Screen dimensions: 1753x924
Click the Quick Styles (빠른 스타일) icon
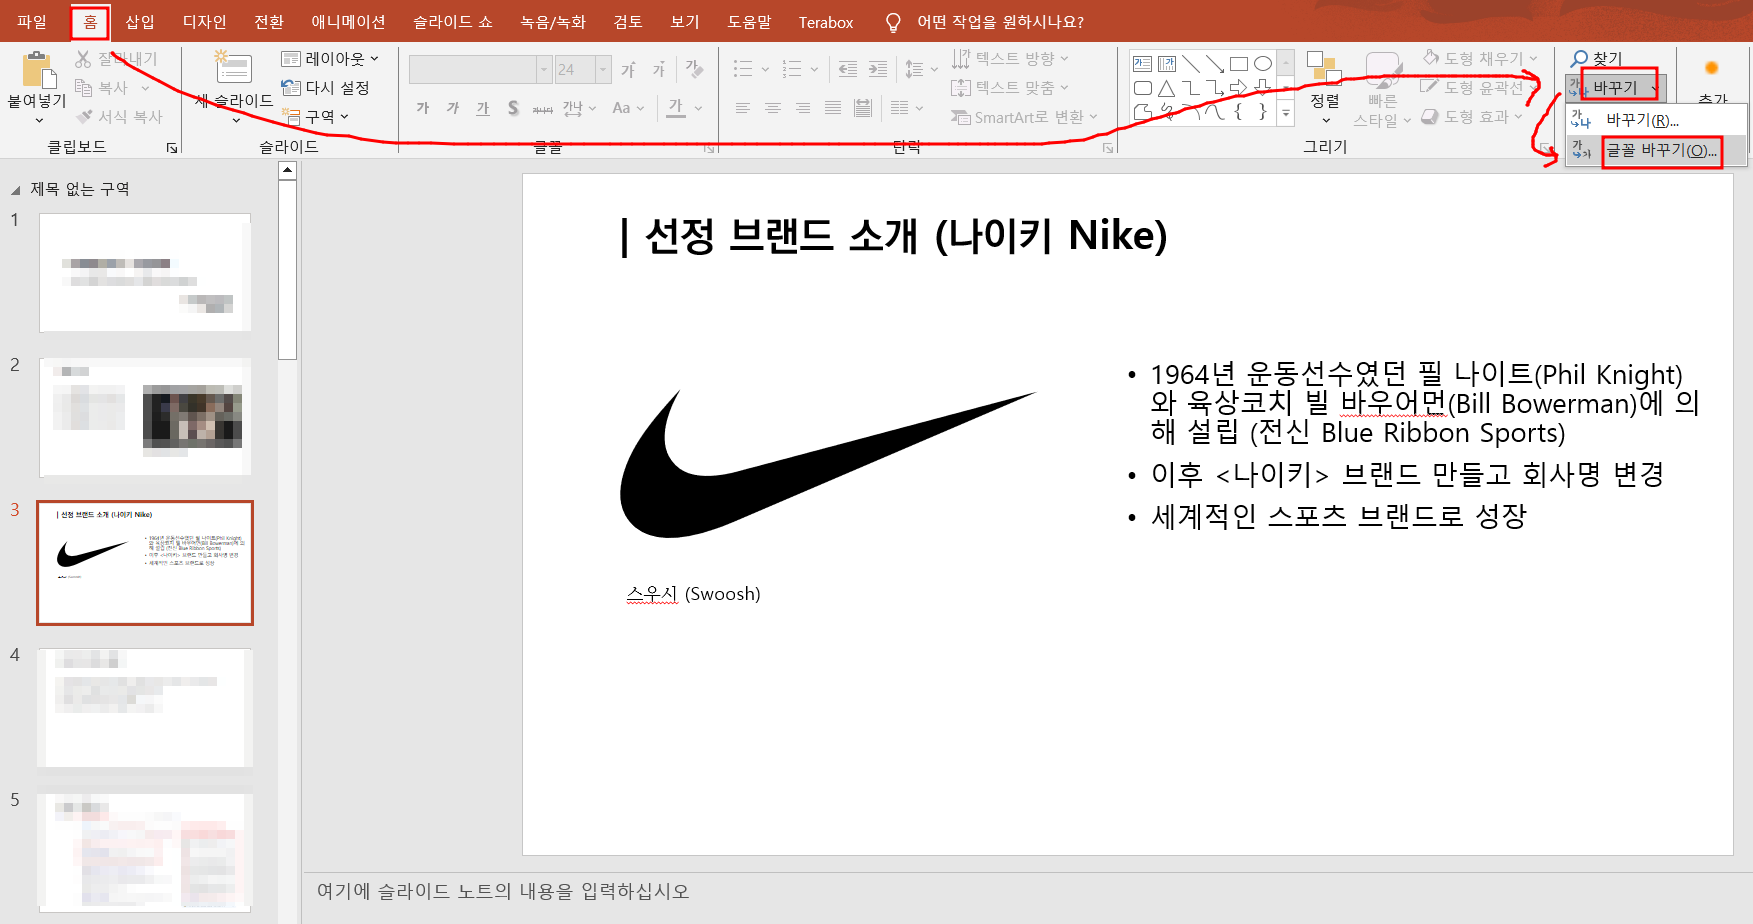pos(1382,69)
